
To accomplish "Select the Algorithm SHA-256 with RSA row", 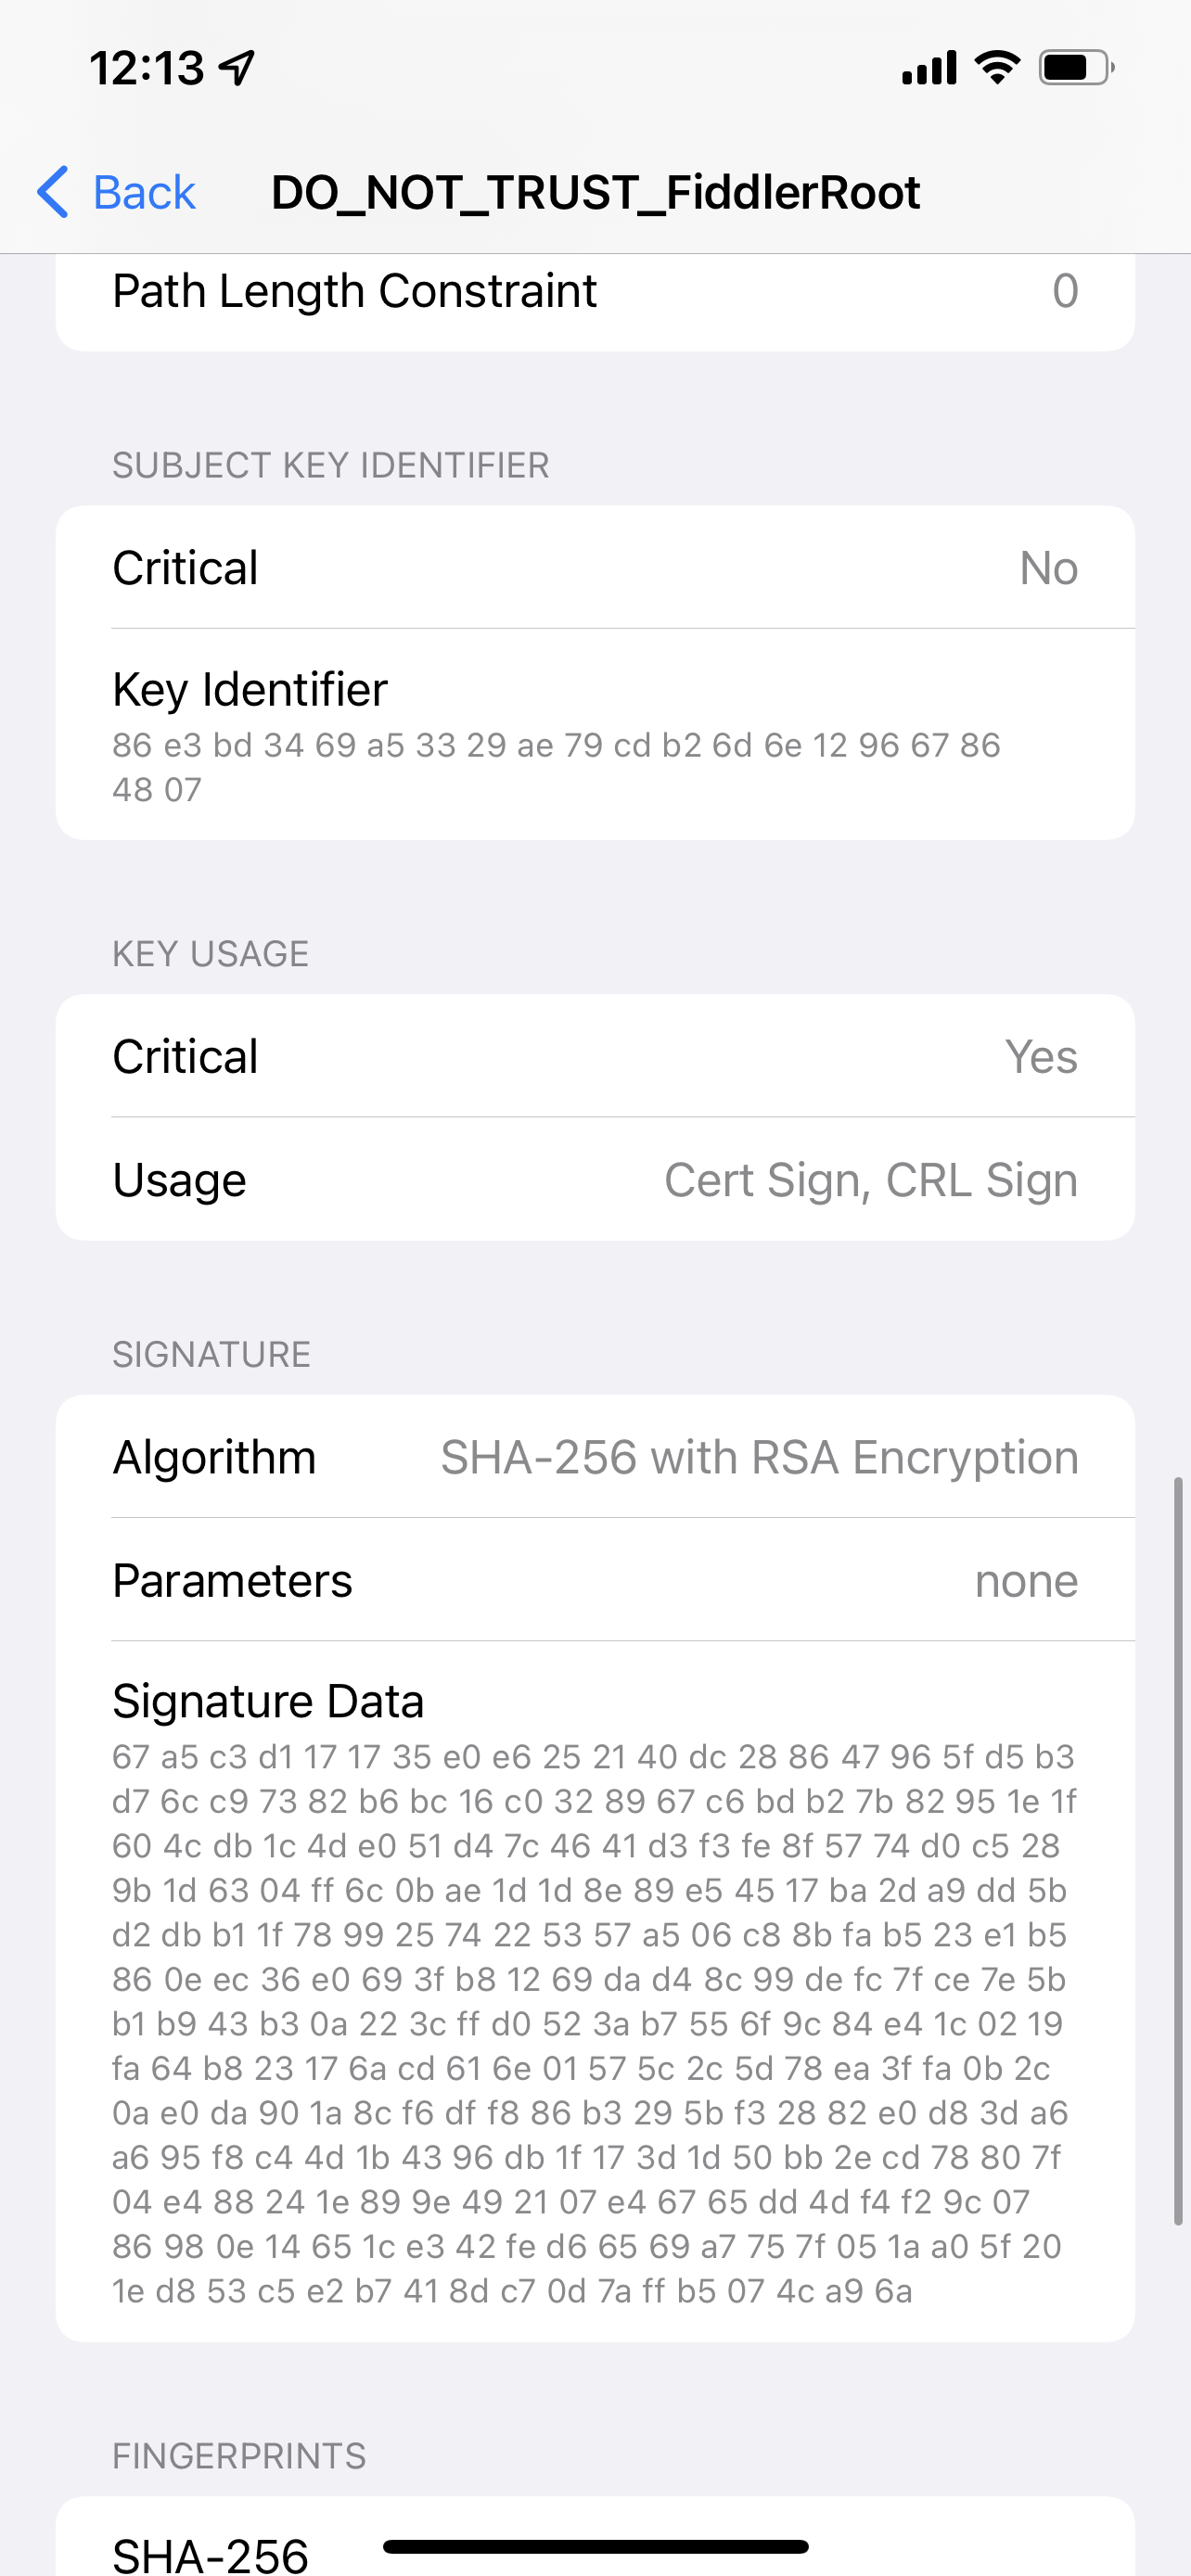I will click(595, 1457).
